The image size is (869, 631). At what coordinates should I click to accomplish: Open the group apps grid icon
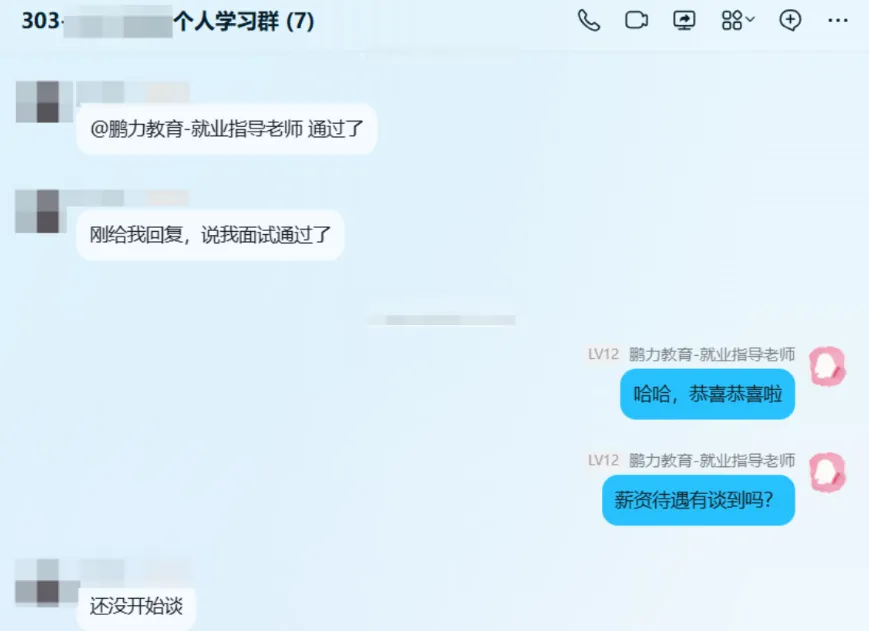click(732, 20)
